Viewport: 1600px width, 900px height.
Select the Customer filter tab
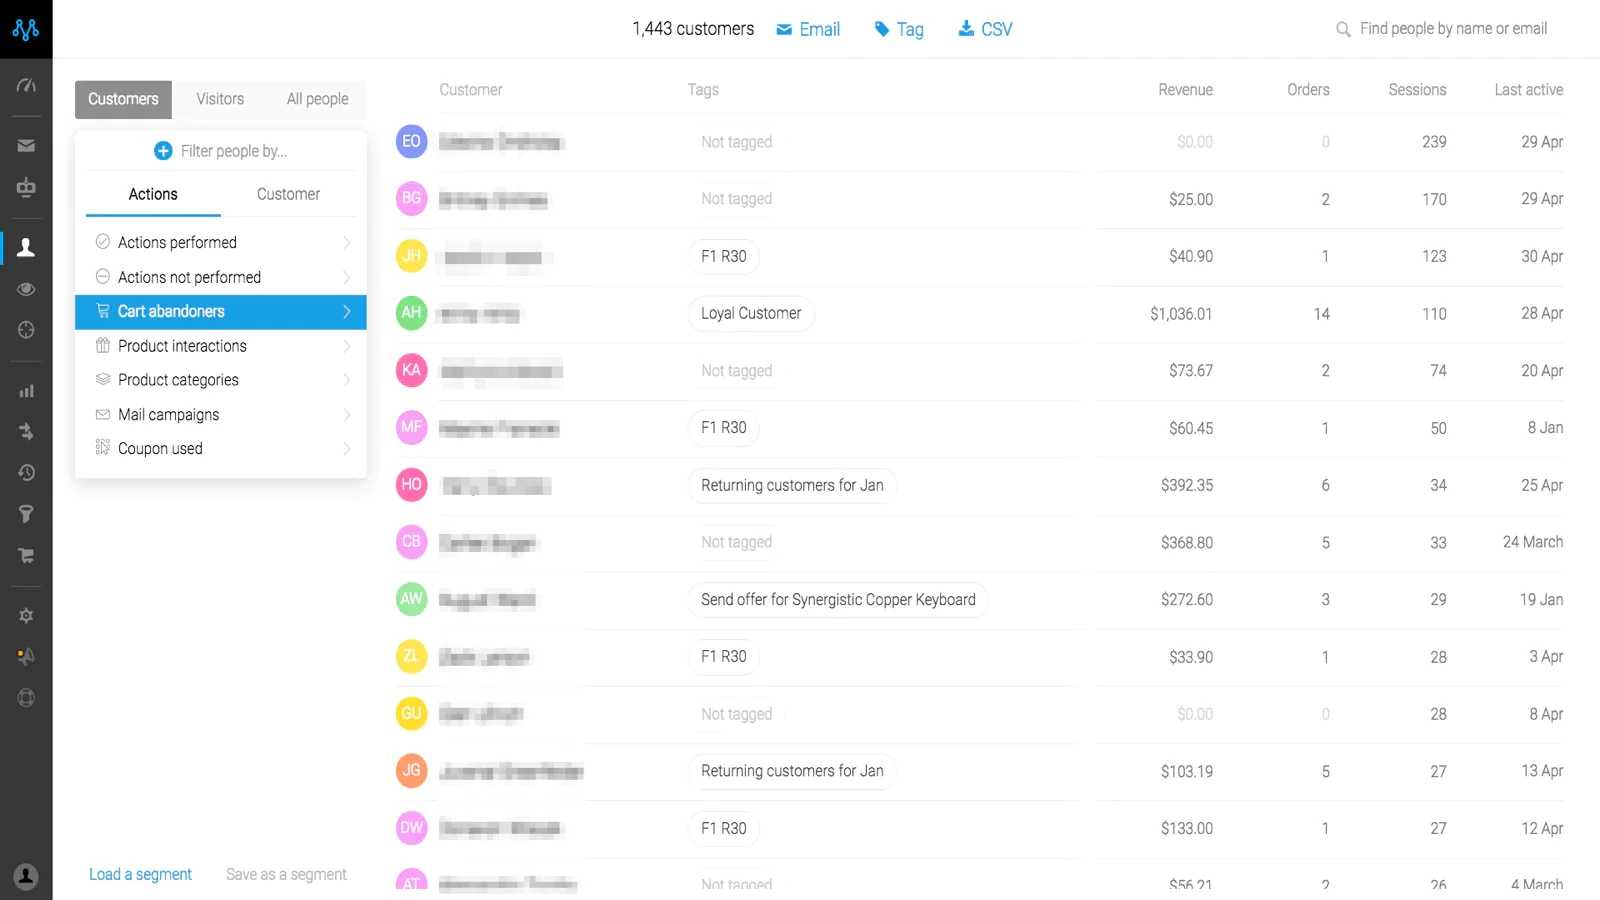point(288,194)
